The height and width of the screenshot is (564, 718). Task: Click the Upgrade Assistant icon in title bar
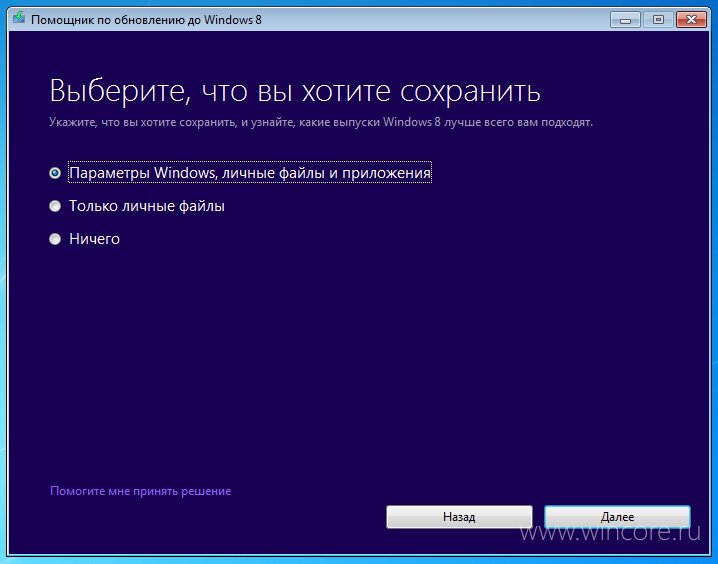pos(19,18)
